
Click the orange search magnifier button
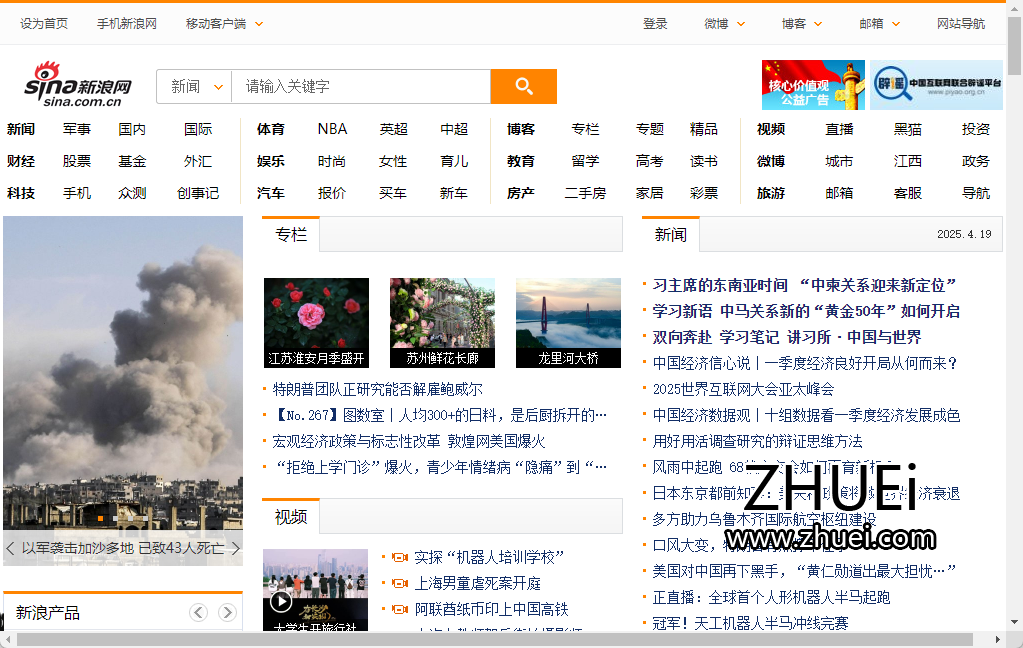coord(523,87)
